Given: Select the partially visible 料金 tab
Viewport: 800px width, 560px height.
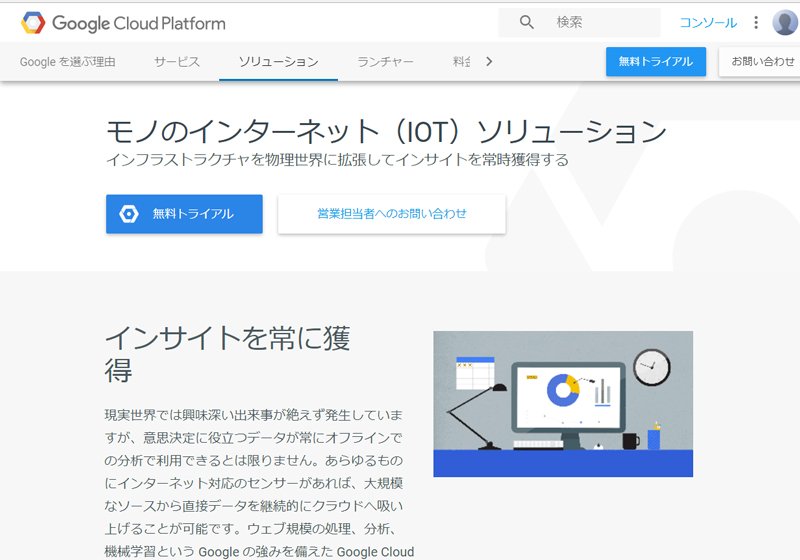Looking at the screenshot, I should (461, 62).
